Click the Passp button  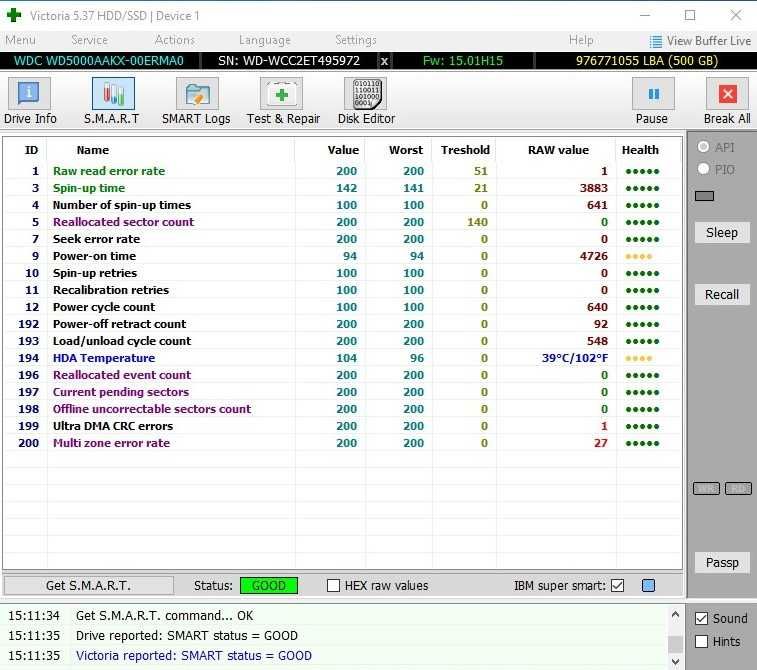pos(722,563)
